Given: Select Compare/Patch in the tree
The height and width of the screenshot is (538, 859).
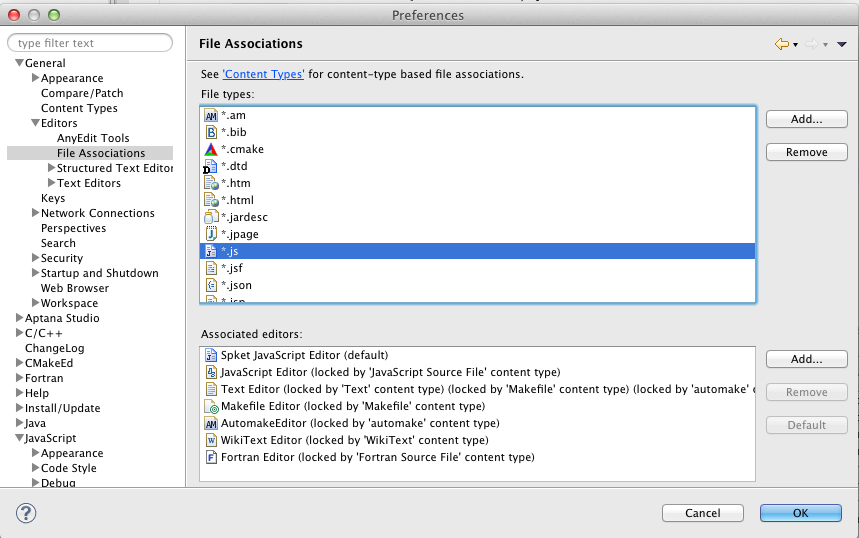Looking at the screenshot, I should point(82,93).
